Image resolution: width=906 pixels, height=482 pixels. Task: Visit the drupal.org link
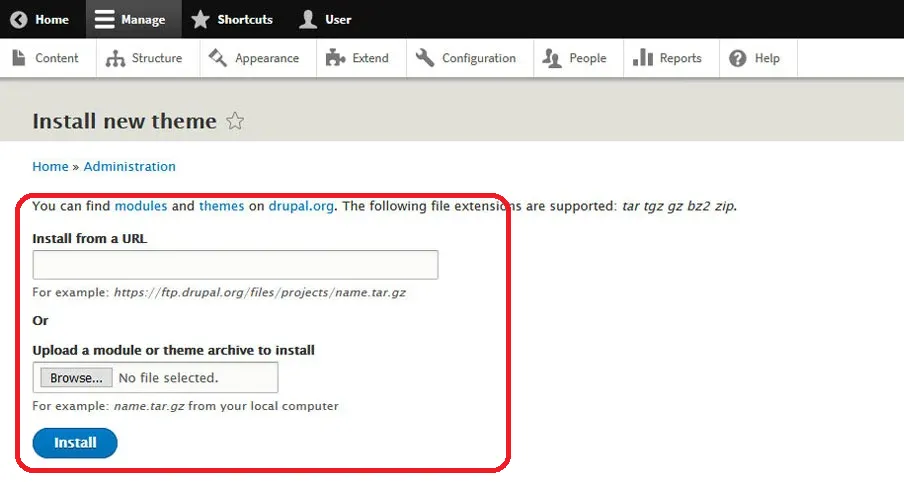[301, 206]
